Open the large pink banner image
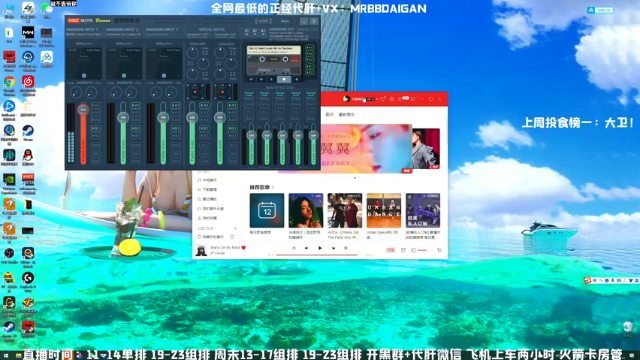This screenshot has width=640, height=360. pos(367,149)
